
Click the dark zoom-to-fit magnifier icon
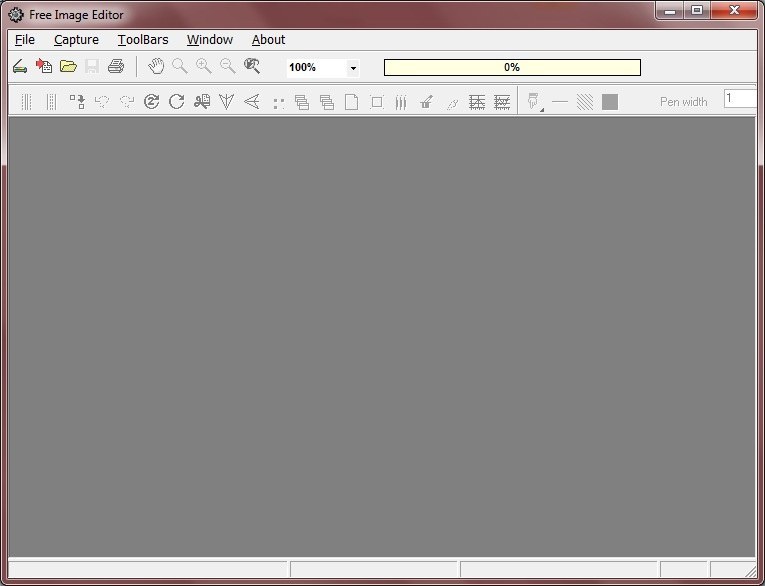point(252,66)
